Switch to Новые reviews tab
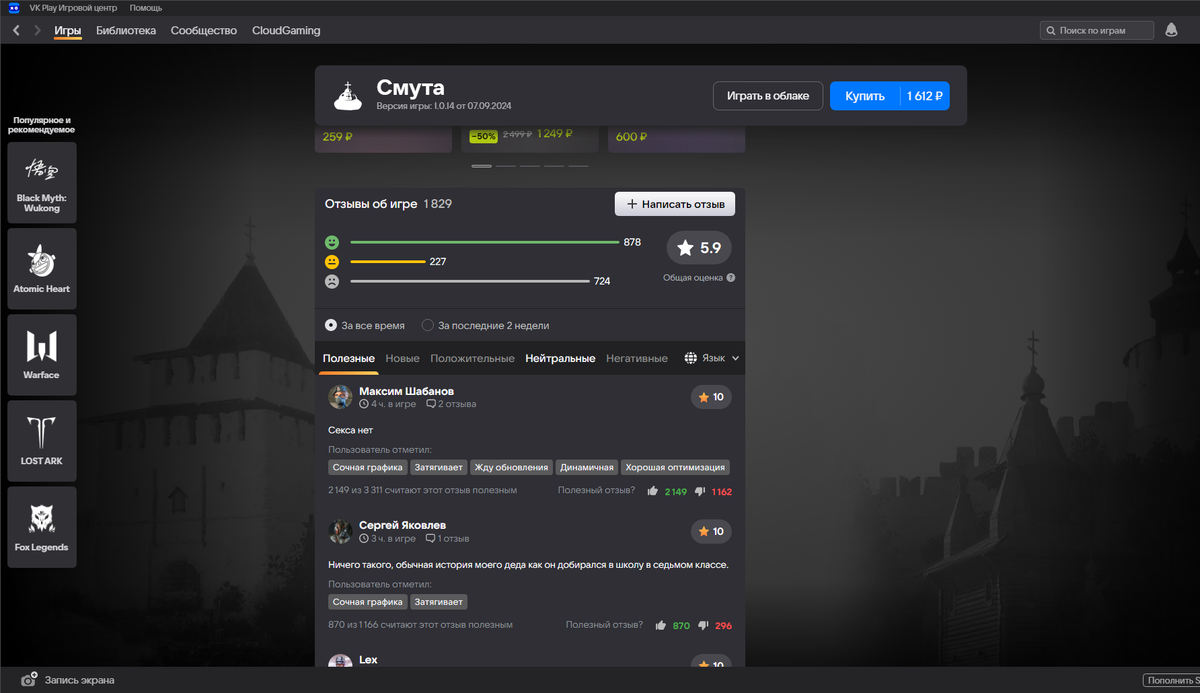Viewport: 1200px width, 693px height. 403,358
